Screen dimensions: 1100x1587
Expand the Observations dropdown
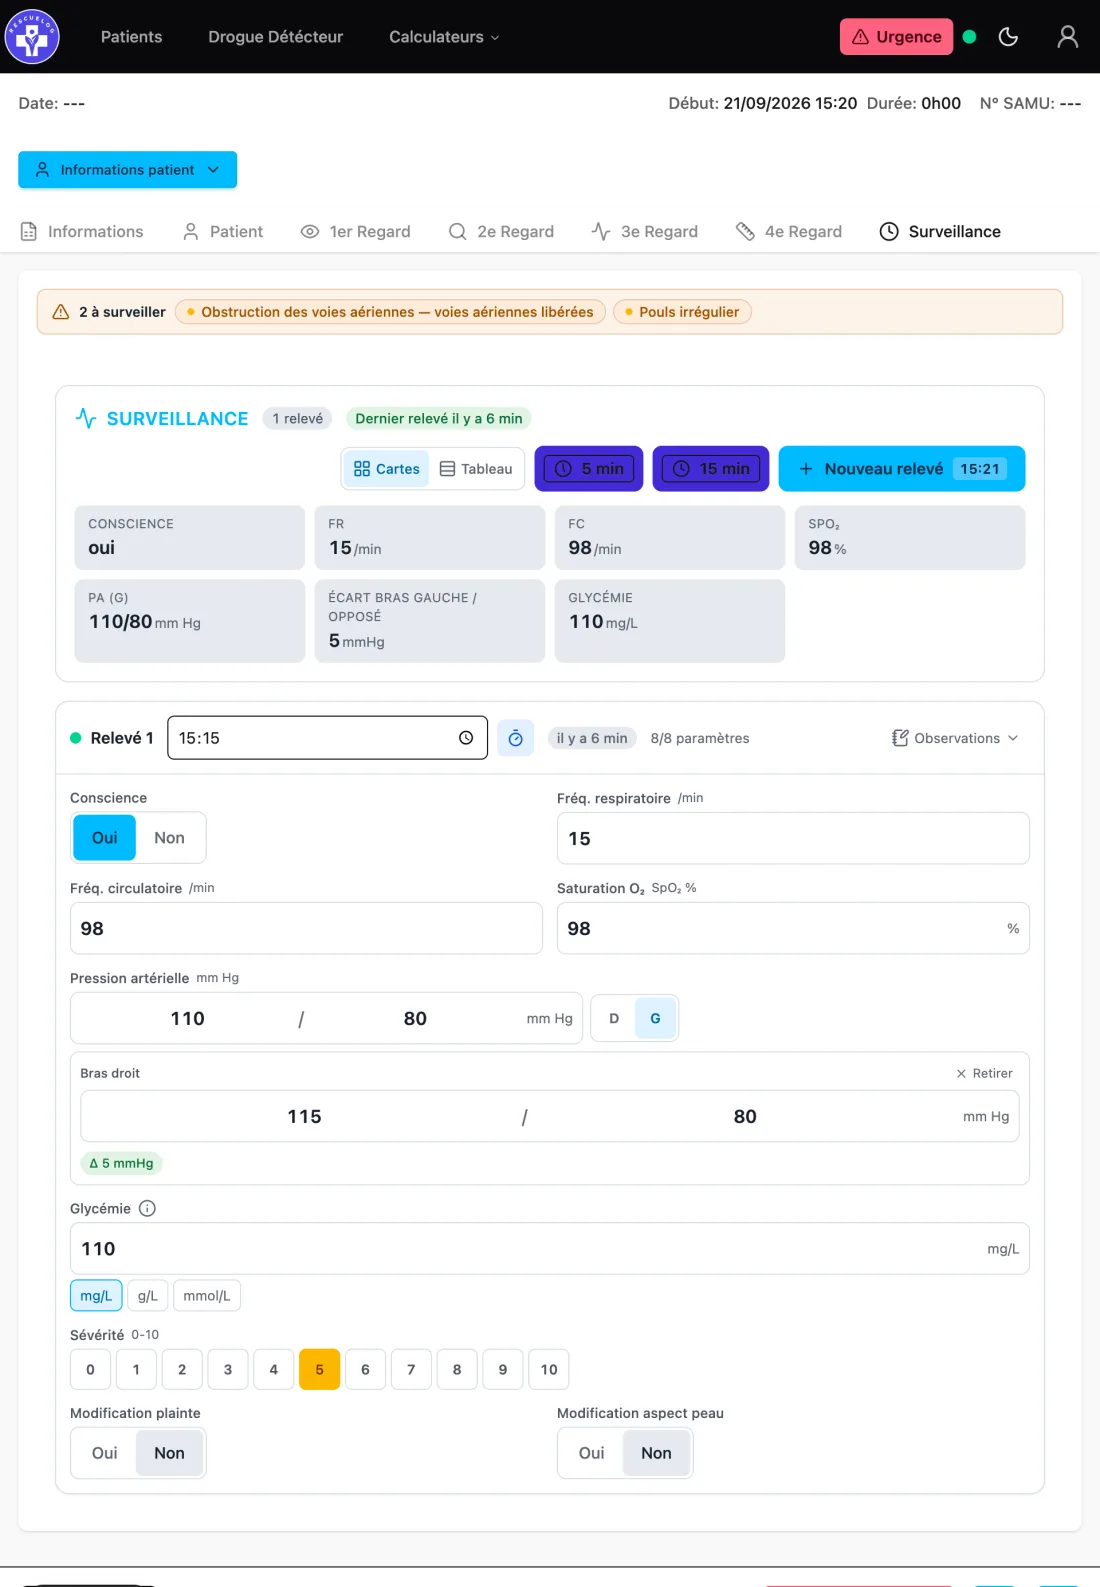(x=955, y=738)
